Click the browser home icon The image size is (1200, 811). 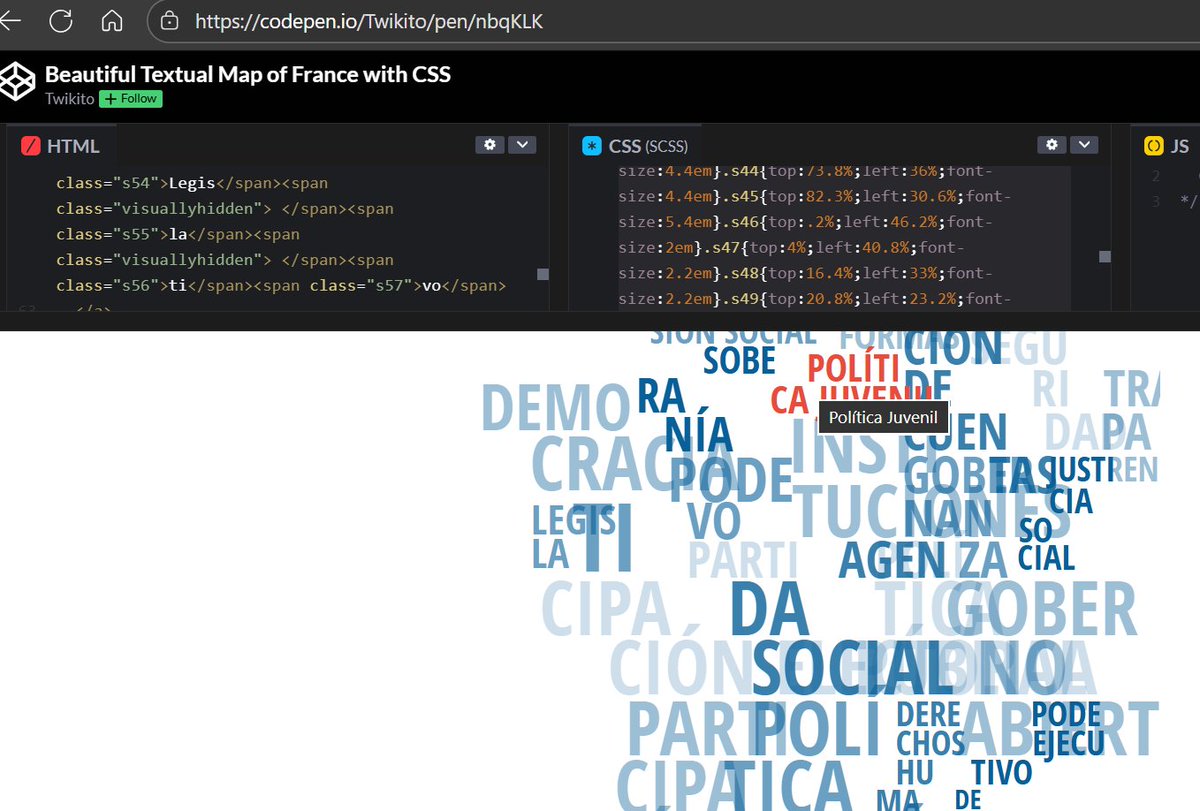tap(111, 18)
